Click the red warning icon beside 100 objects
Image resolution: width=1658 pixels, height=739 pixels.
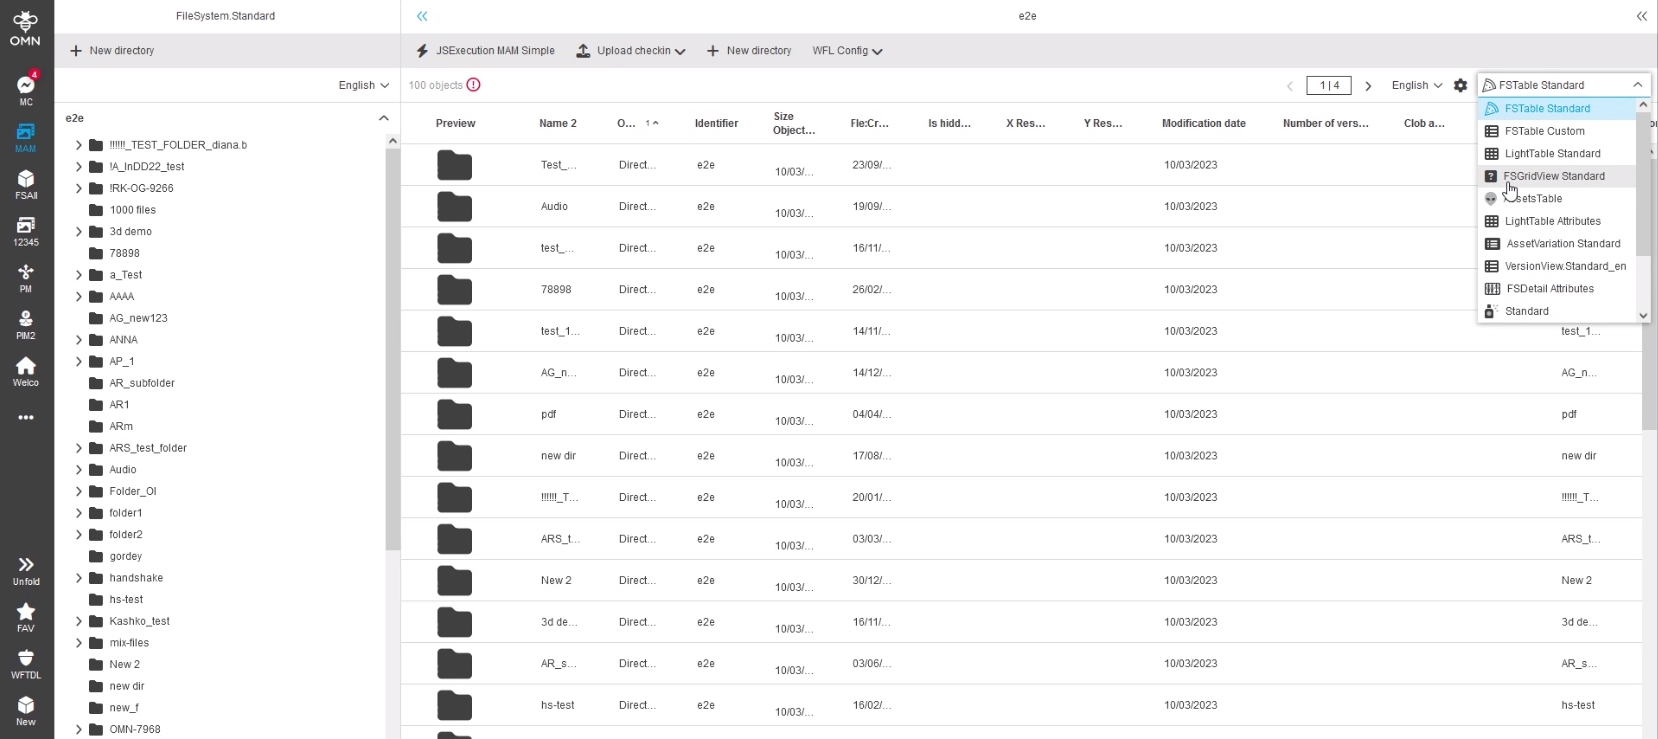[474, 85]
